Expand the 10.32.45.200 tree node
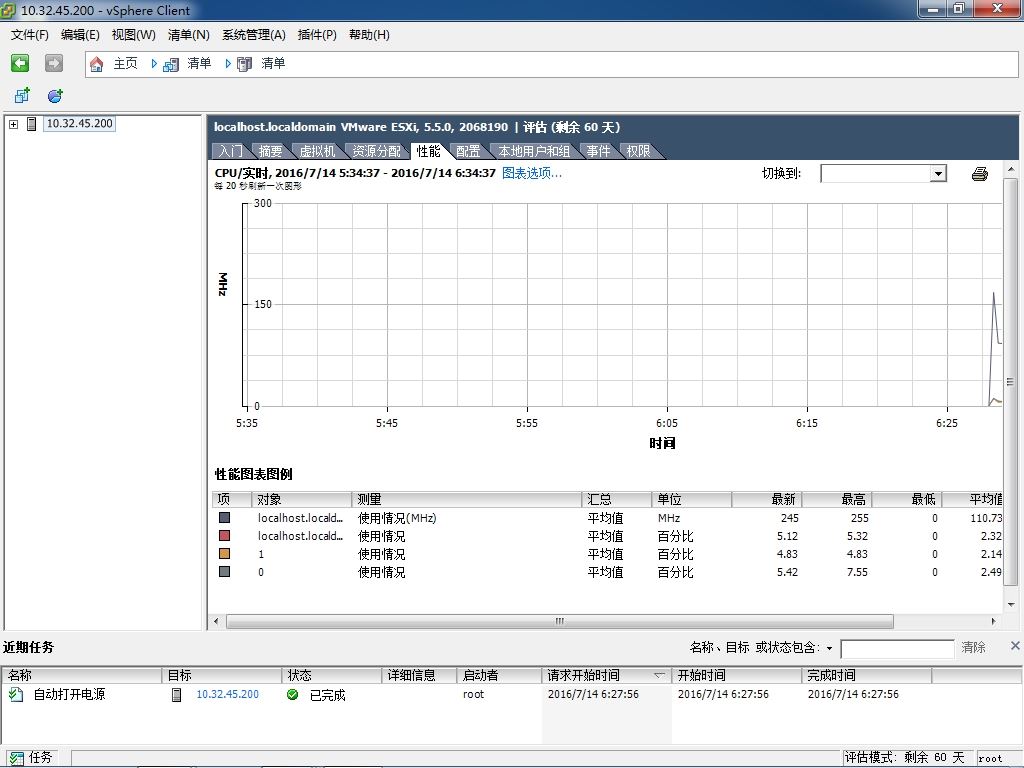The height and width of the screenshot is (768, 1024). coord(13,124)
